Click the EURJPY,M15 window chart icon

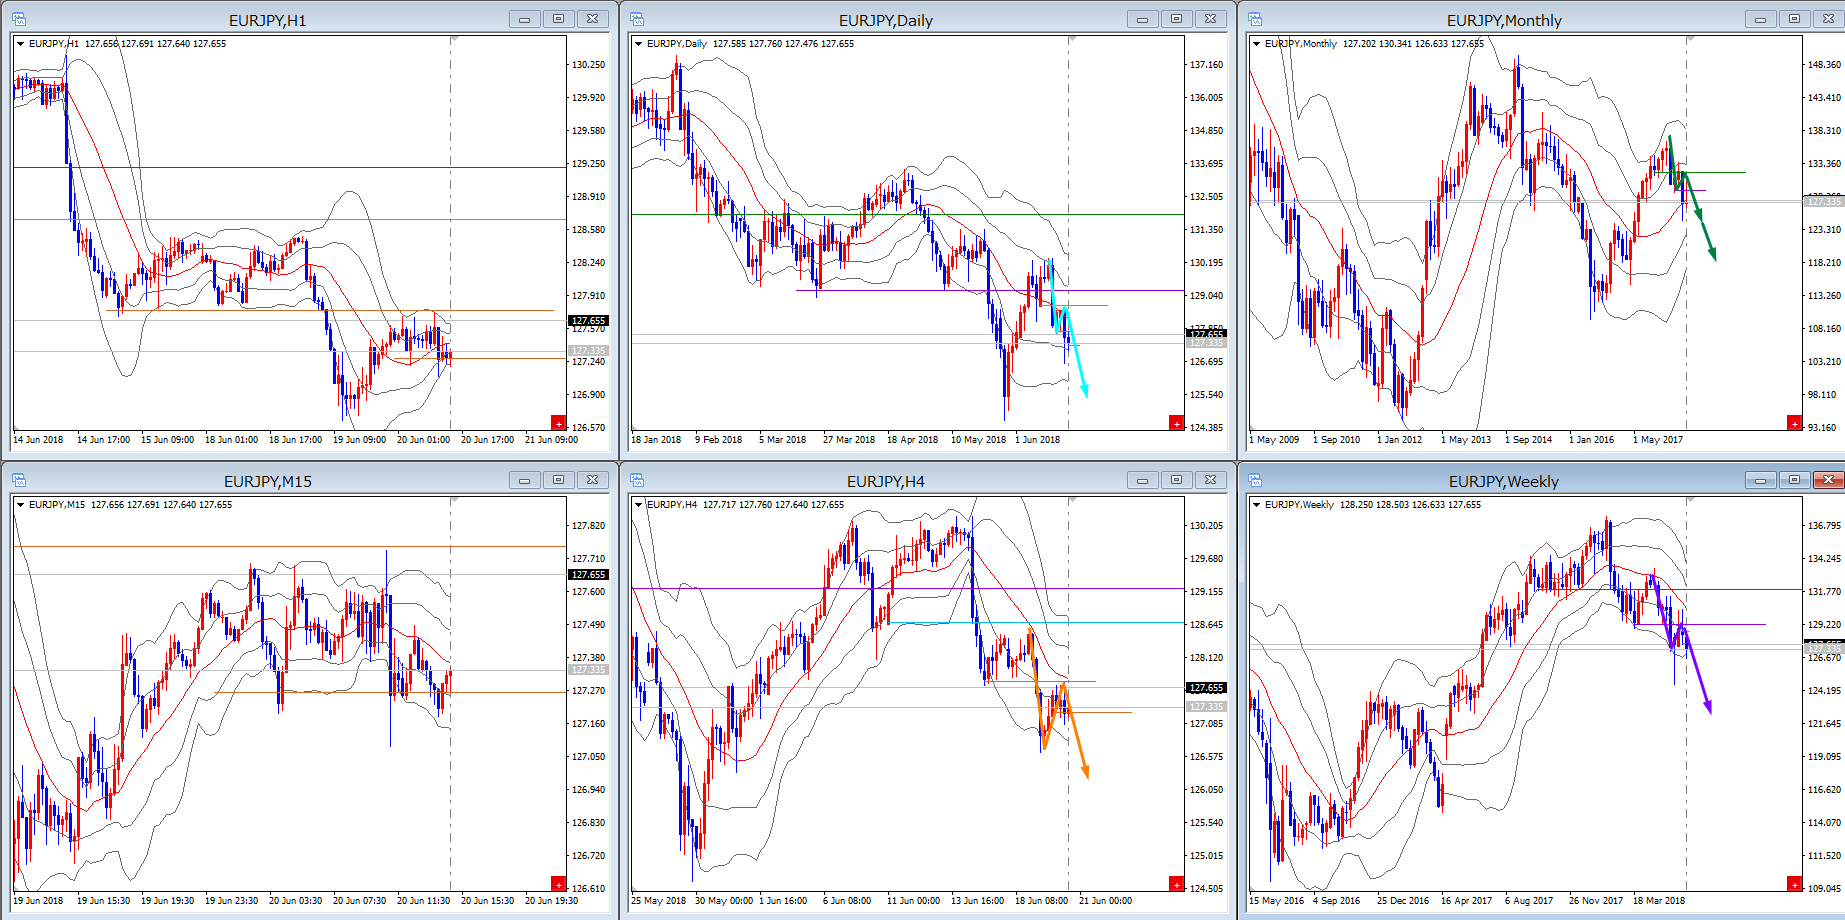(x=19, y=480)
